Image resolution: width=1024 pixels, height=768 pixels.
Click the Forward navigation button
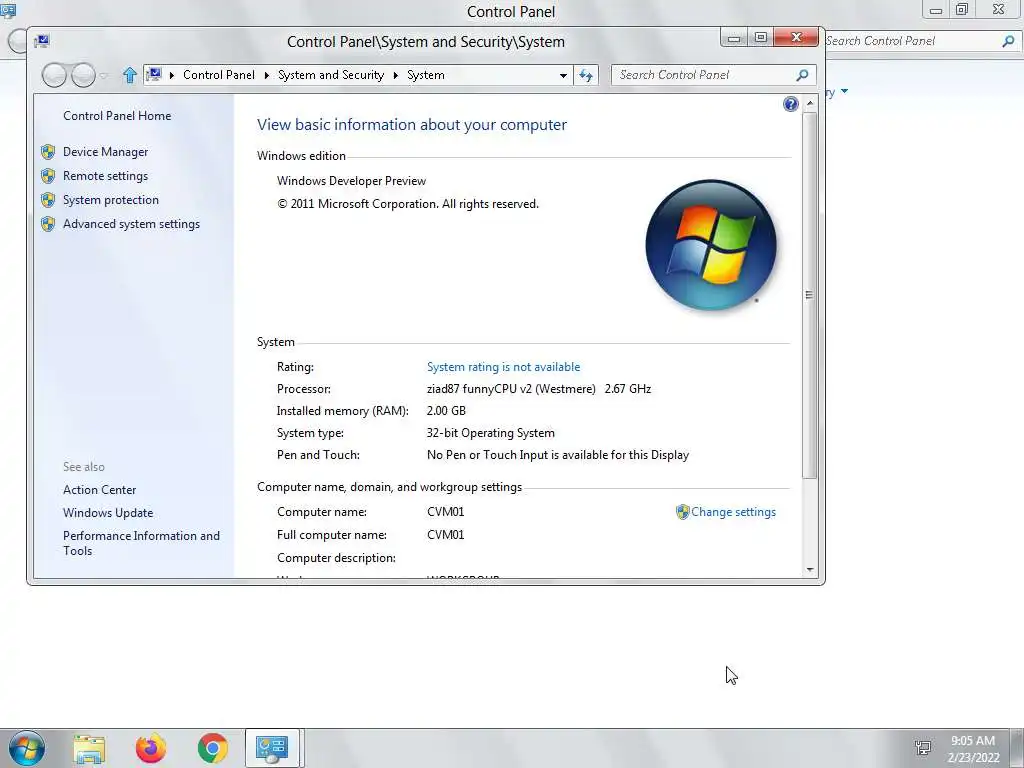[x=83, y=75]
